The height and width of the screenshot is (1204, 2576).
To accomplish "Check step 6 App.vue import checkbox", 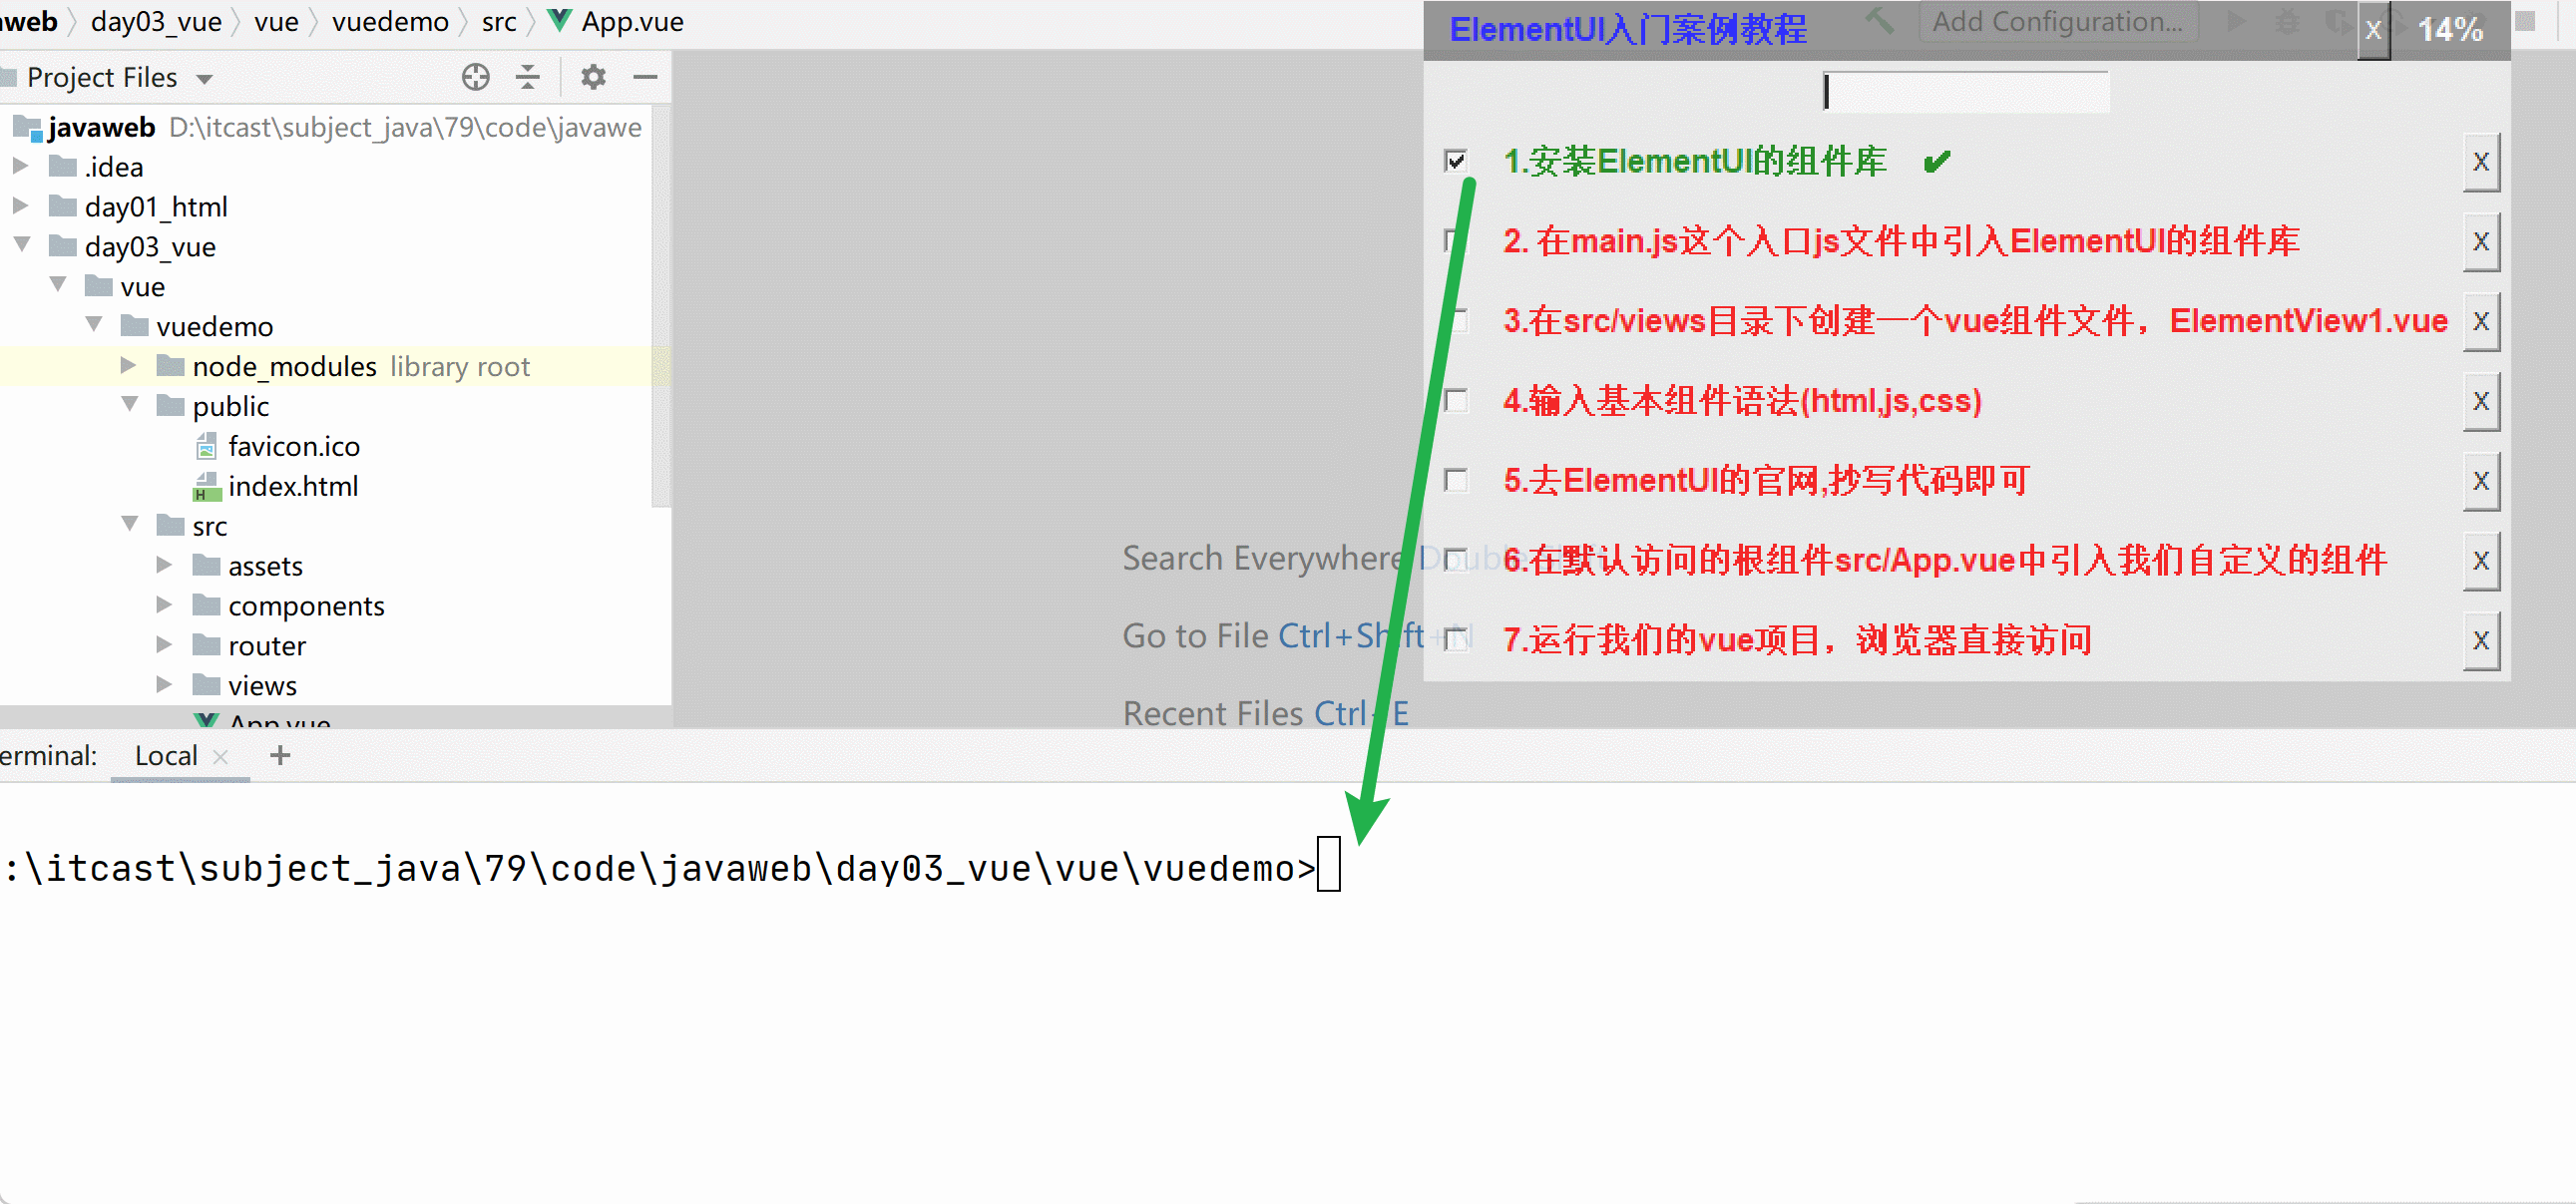I will click(1456, 560).
